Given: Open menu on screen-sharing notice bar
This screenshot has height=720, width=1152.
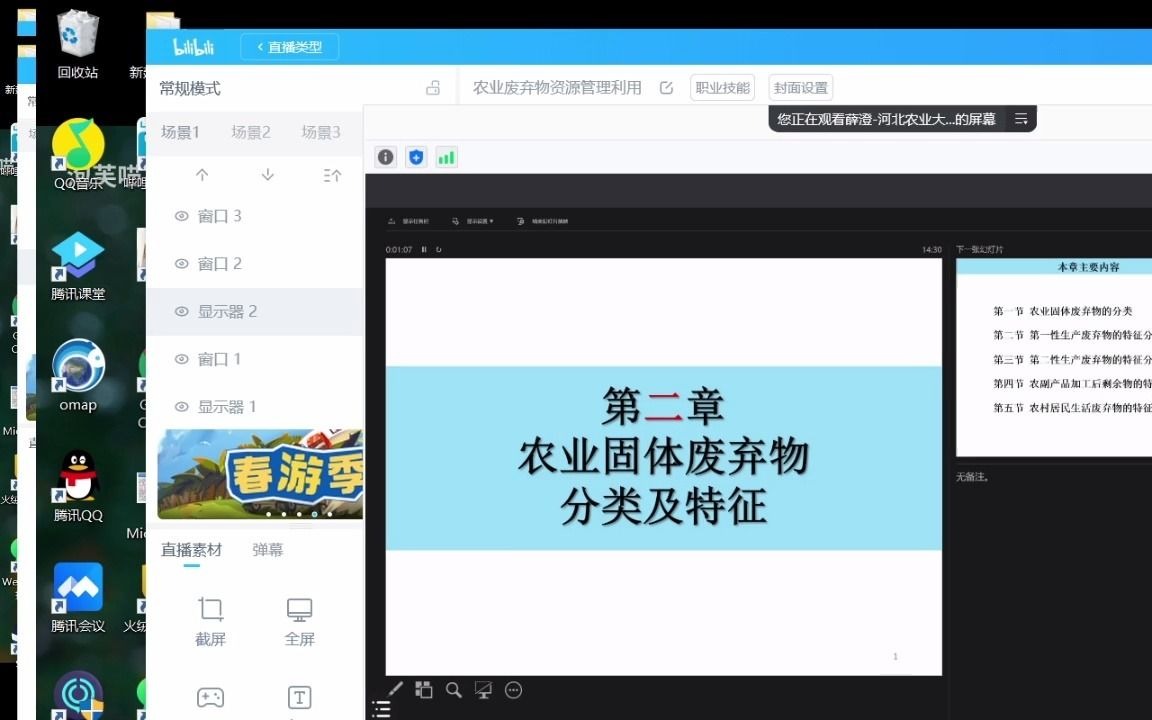Looking at the screenshot, I should point(1021,119).
